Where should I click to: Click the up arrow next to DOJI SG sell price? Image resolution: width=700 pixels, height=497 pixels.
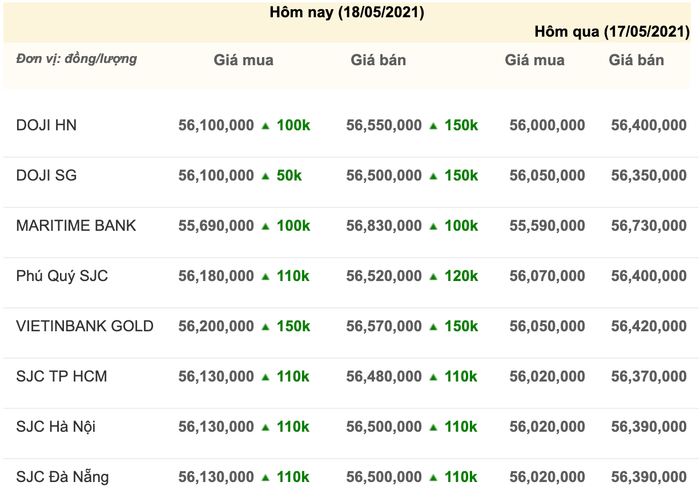pyautogui.click(x=433, y=176)
